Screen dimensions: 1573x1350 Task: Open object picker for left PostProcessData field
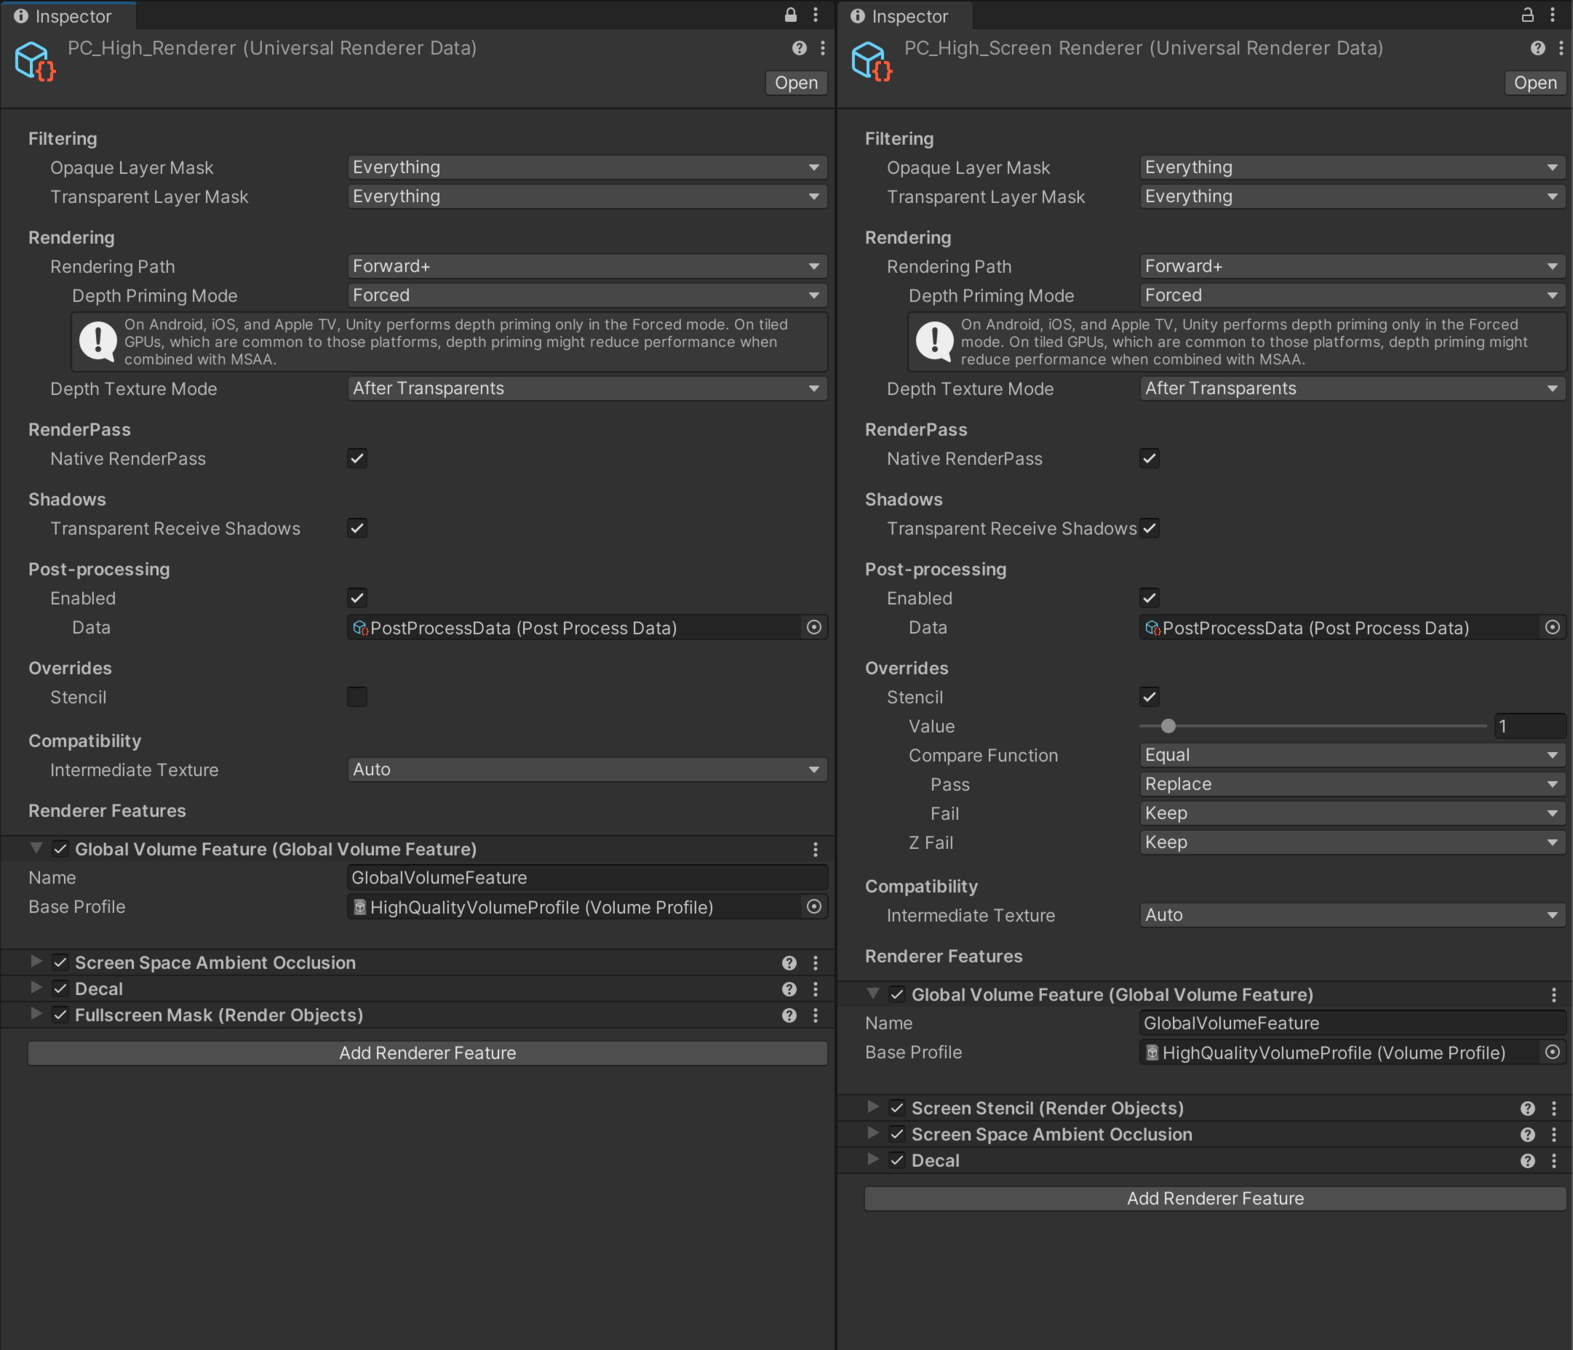[814, 627]
